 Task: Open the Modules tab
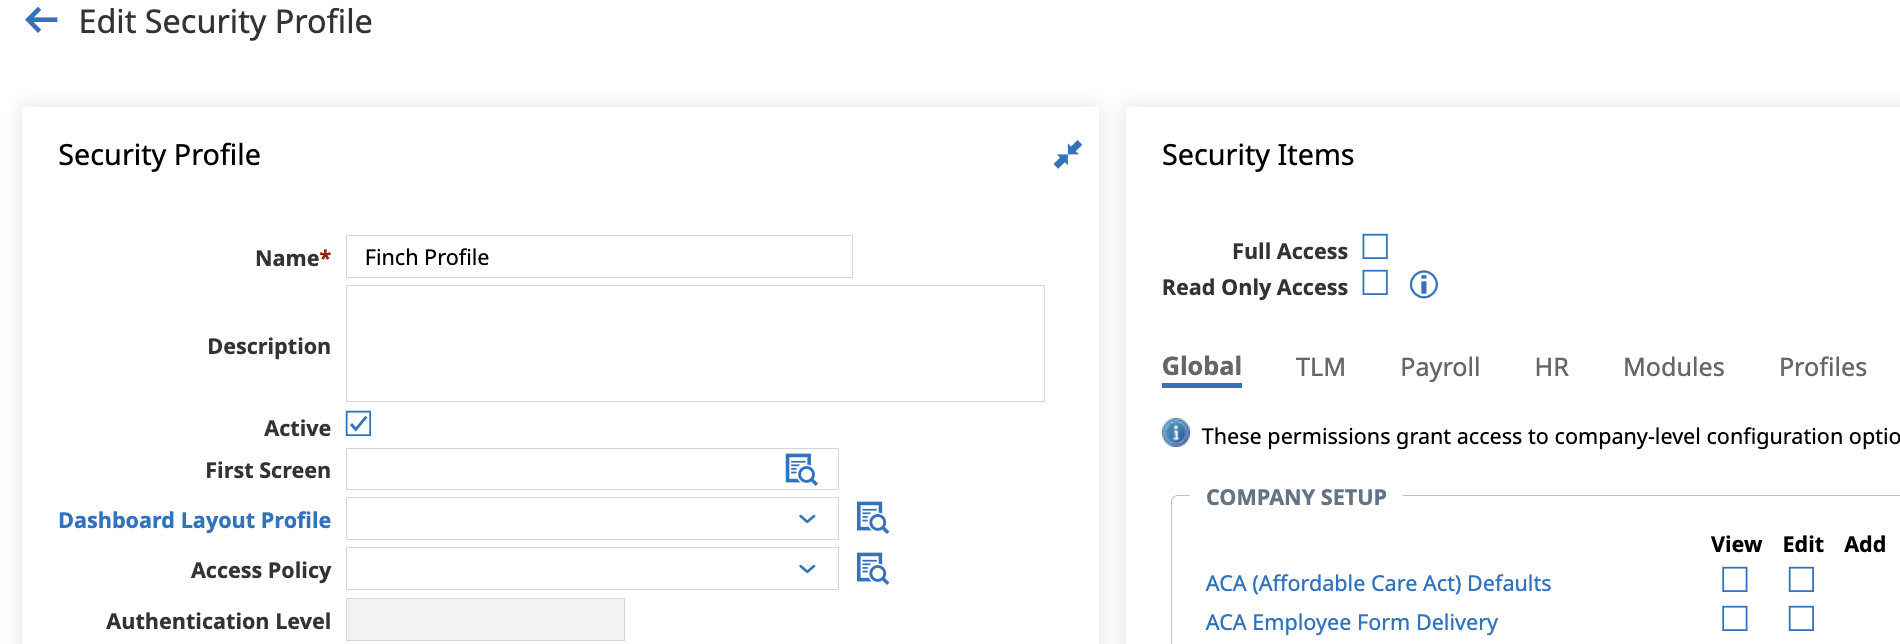1673,367
